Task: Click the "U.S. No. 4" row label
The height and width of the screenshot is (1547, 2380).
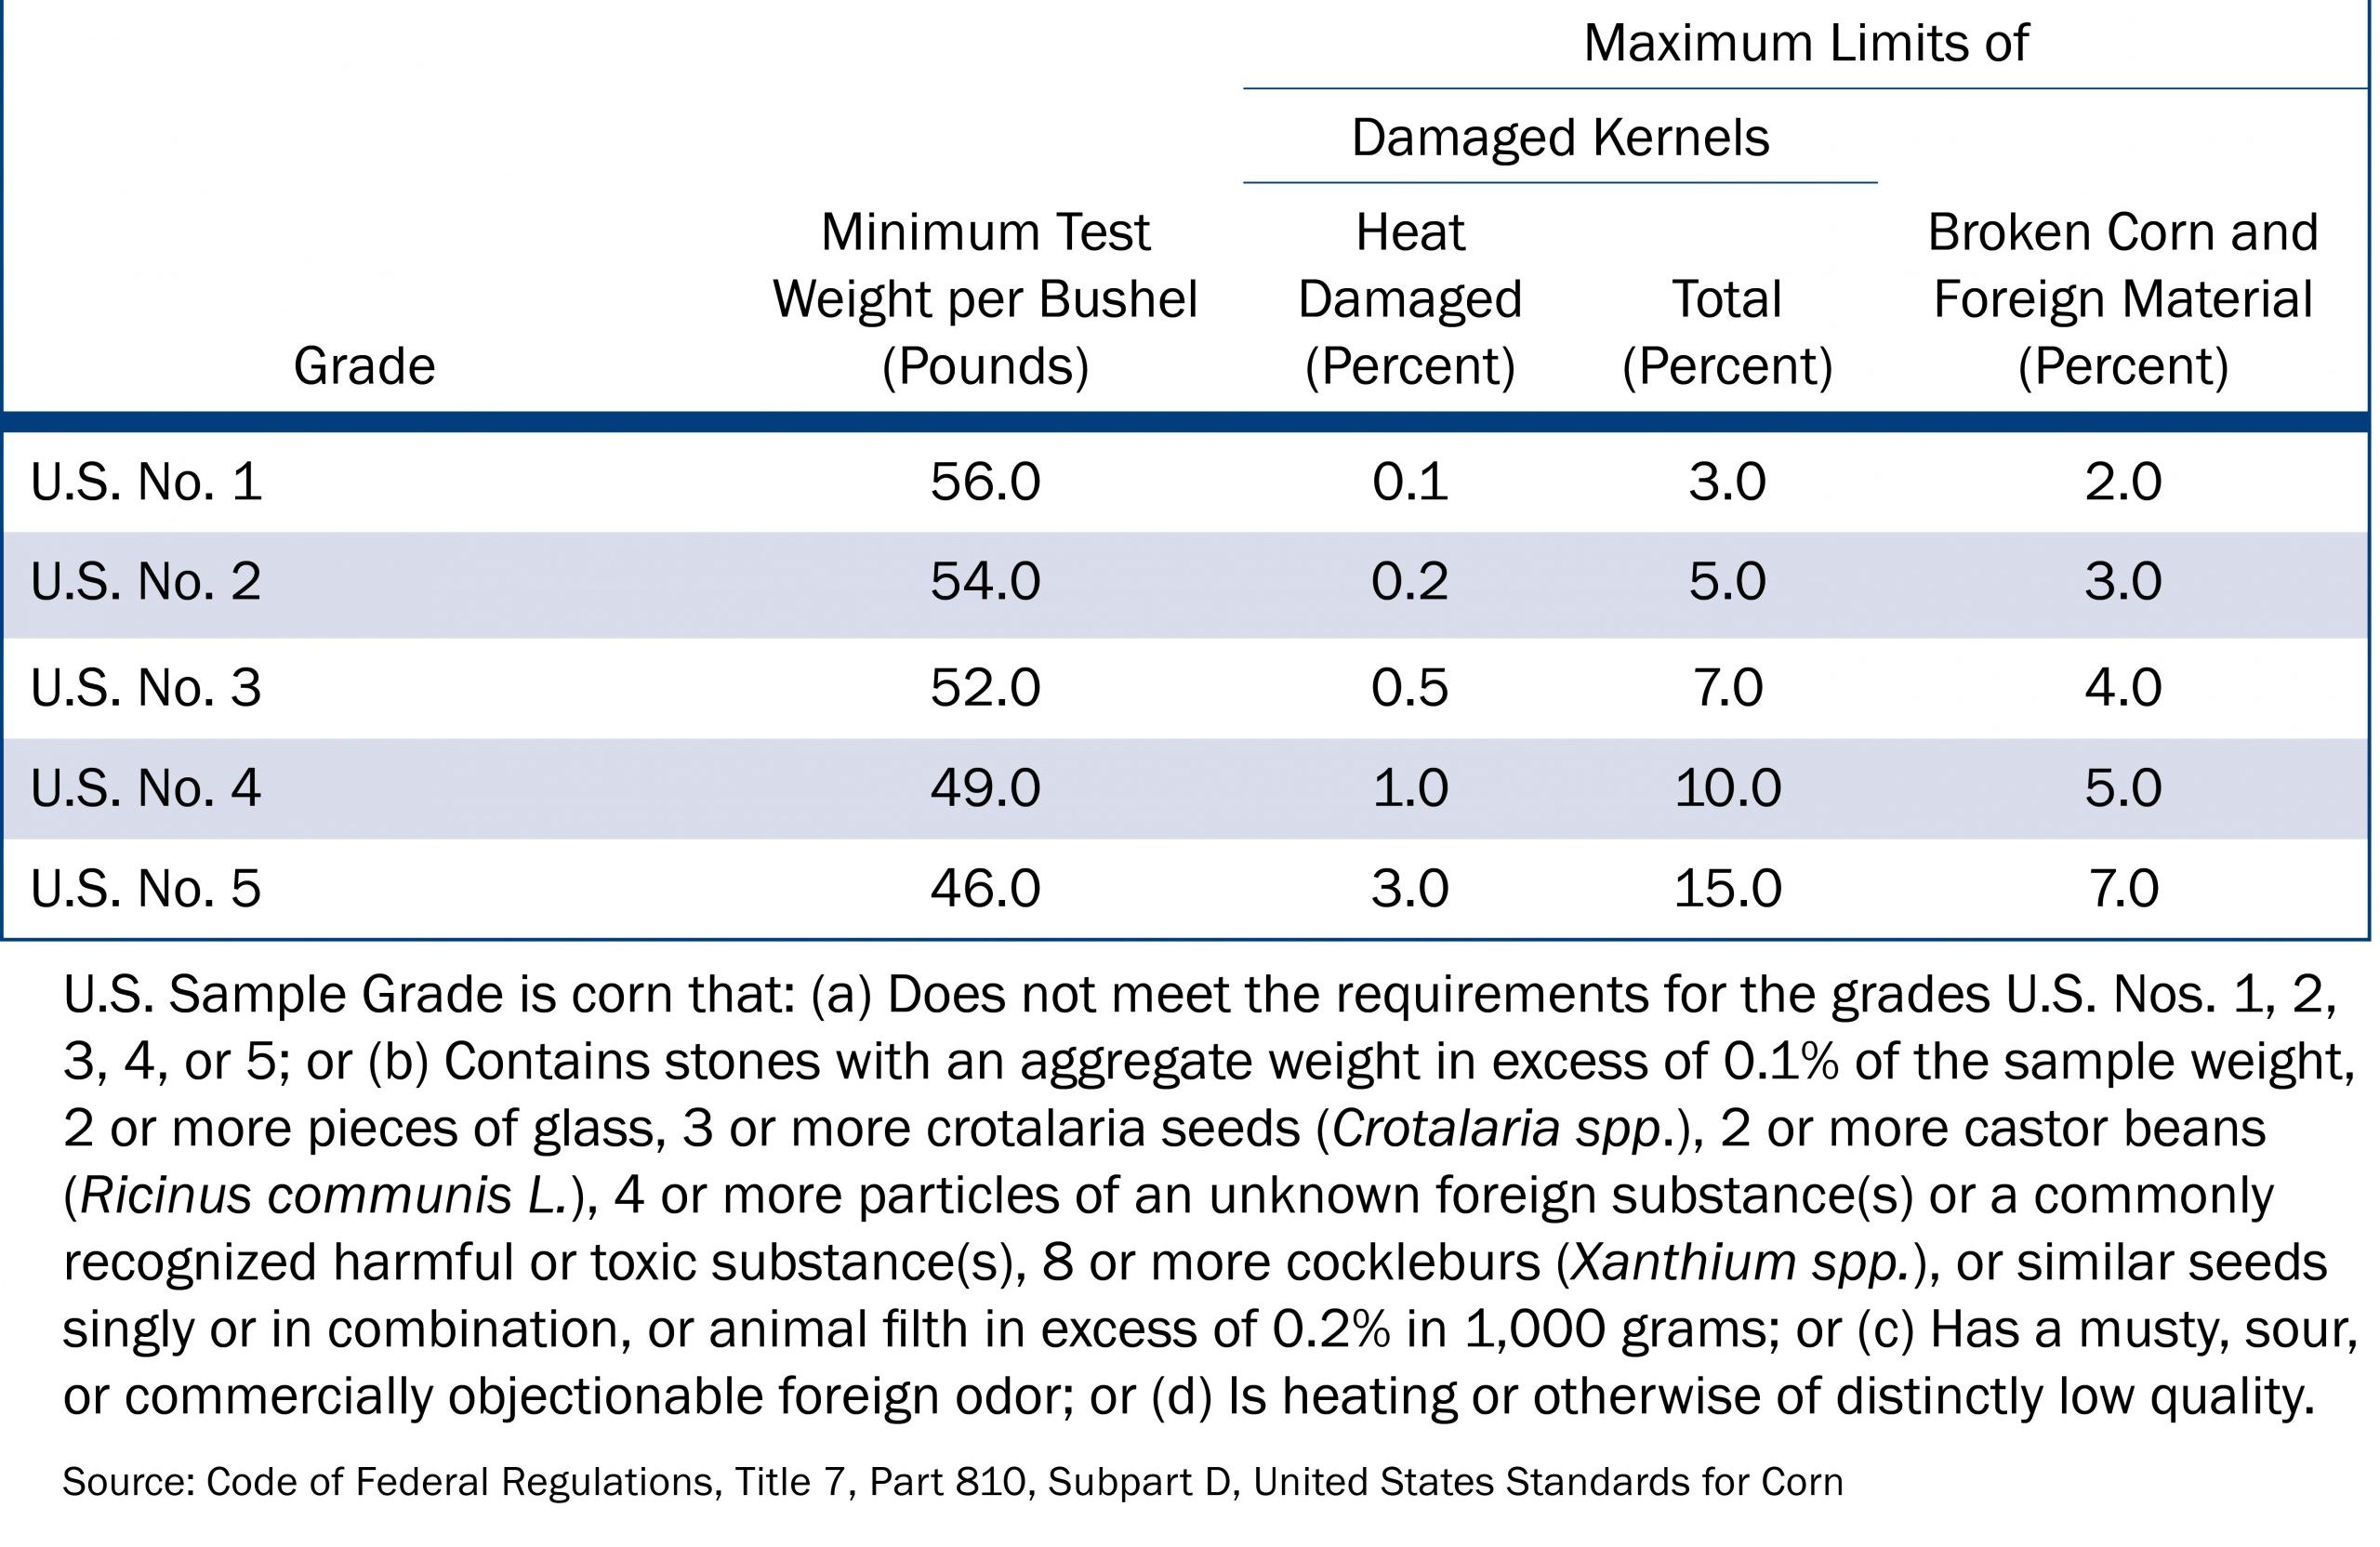Action: click(x=146, y=788)
